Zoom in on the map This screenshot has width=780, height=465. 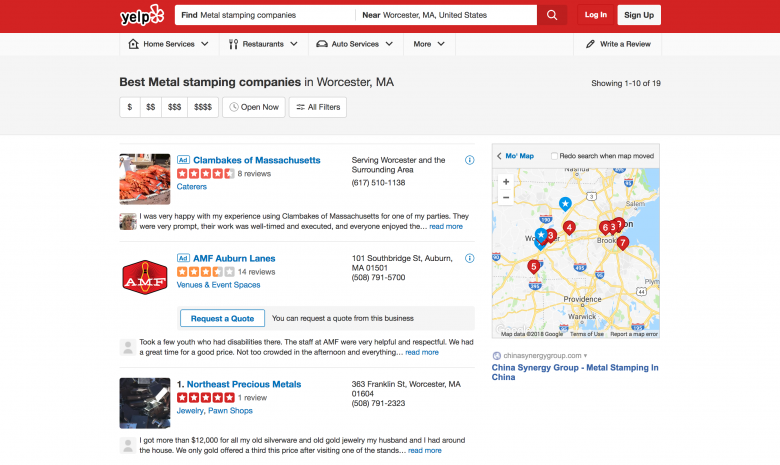(x=506, y=182)
